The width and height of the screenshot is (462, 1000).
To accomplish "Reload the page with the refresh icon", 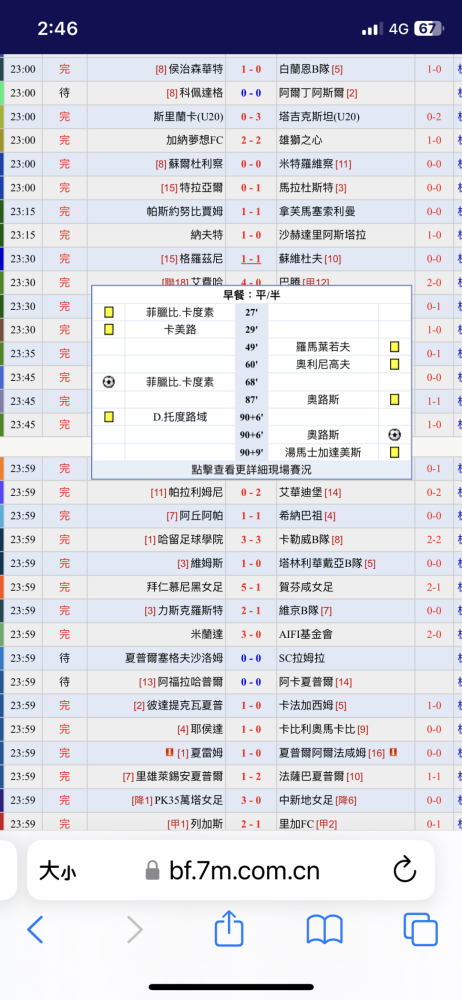I will (405, 870).
